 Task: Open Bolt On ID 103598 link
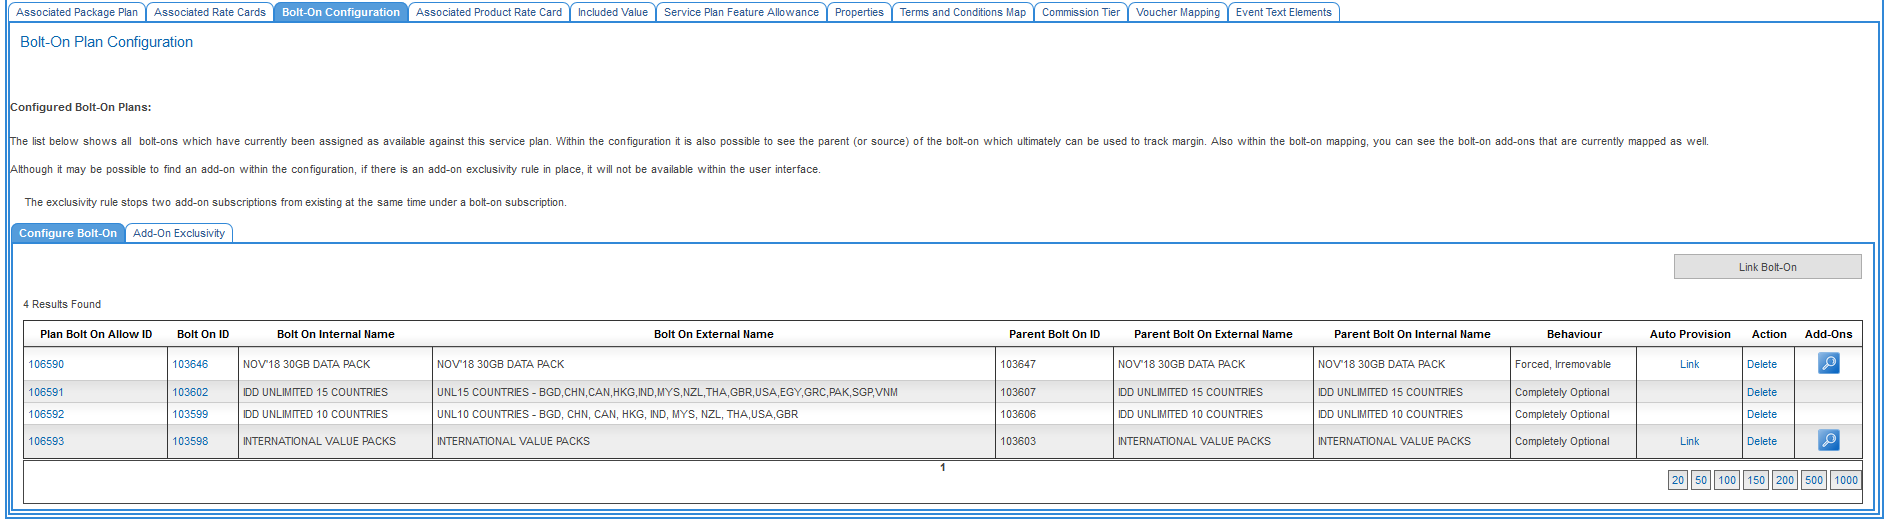[x=190, y=442]
